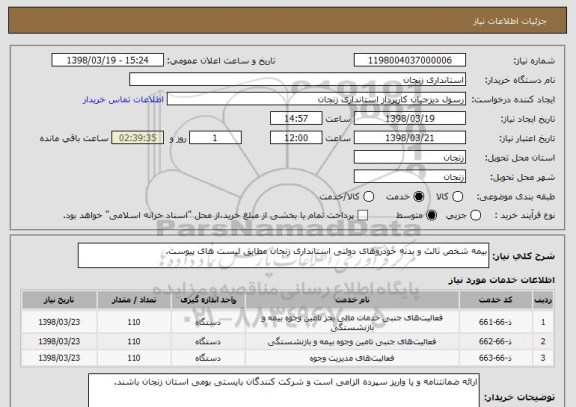Viewport: 576px width, 407px height.
Task: Click the public announcement date-time field
Action: 108,60
